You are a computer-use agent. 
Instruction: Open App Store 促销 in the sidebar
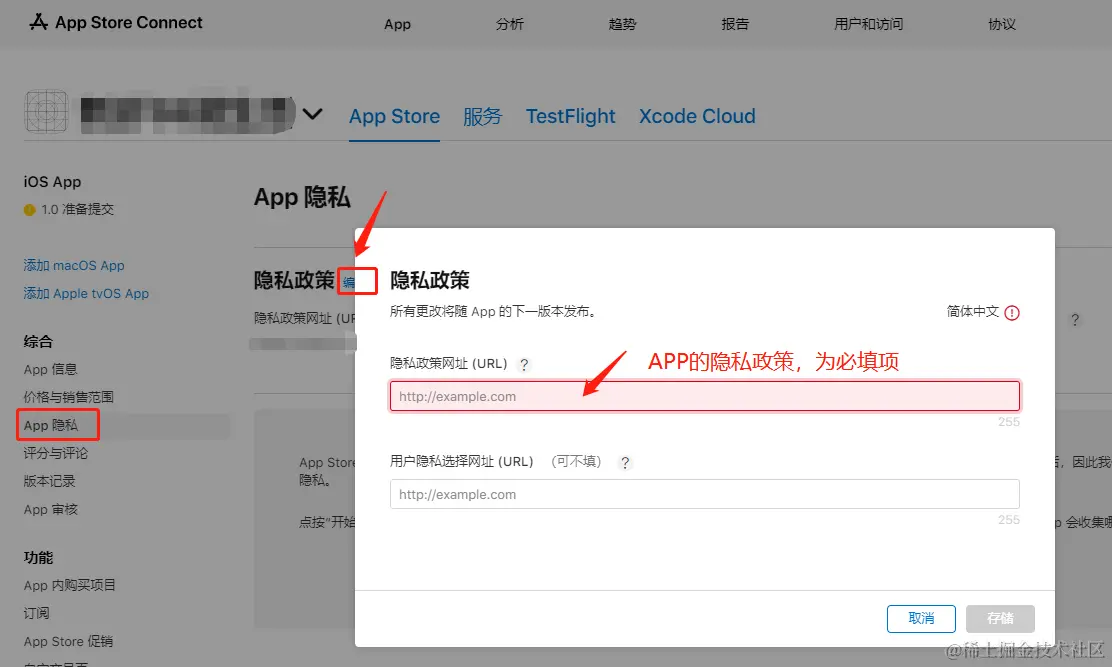(68, 641)
